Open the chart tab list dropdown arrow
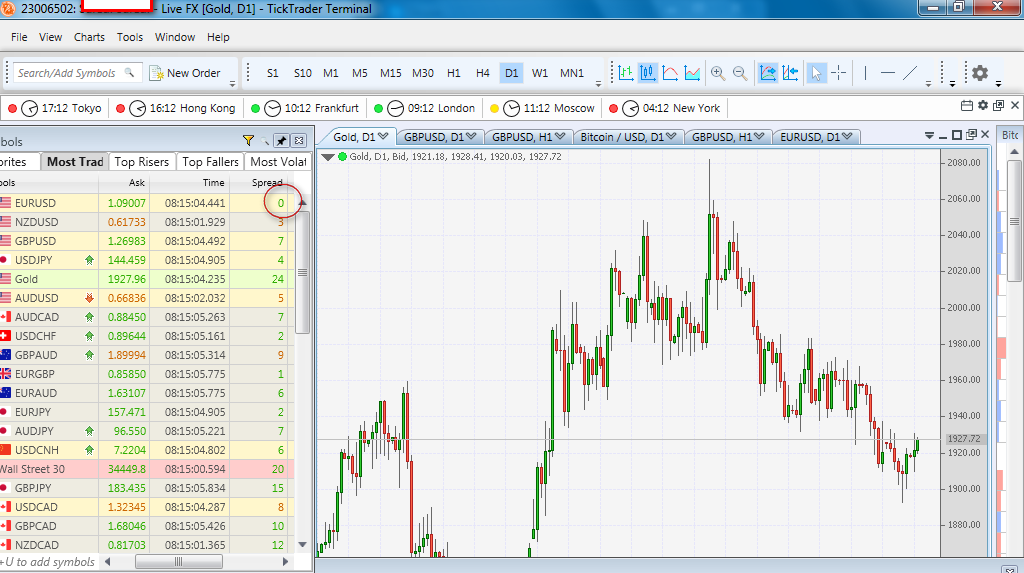 pyautogui.click(x=929, y=136)
